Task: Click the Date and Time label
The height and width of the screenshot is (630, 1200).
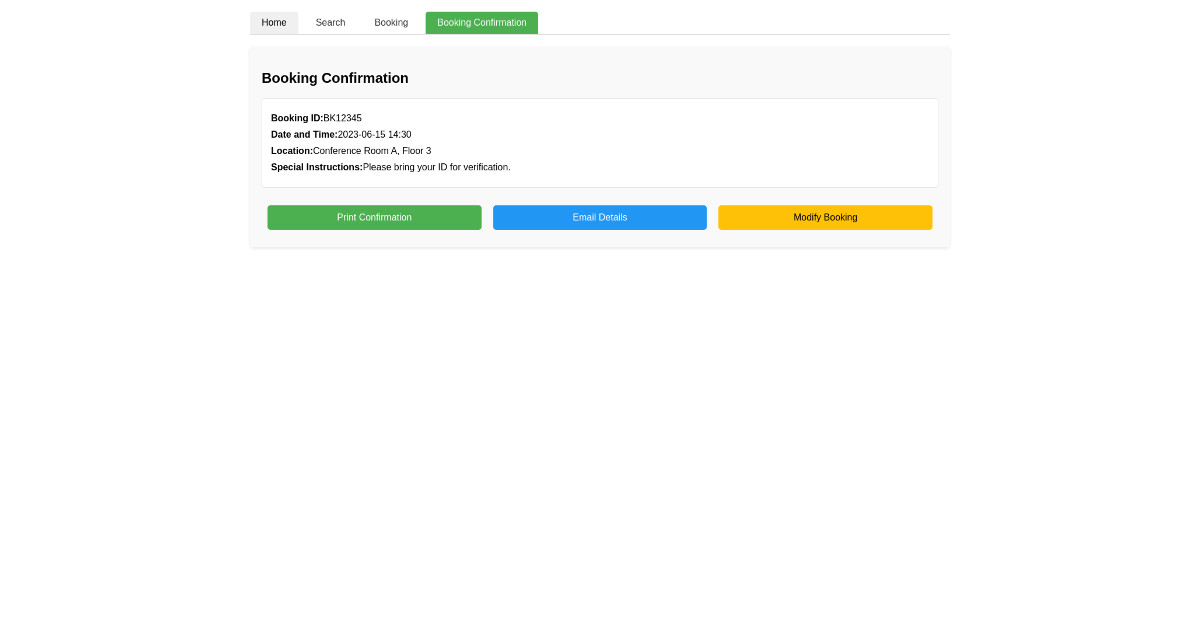Action: tap(304, 134)
